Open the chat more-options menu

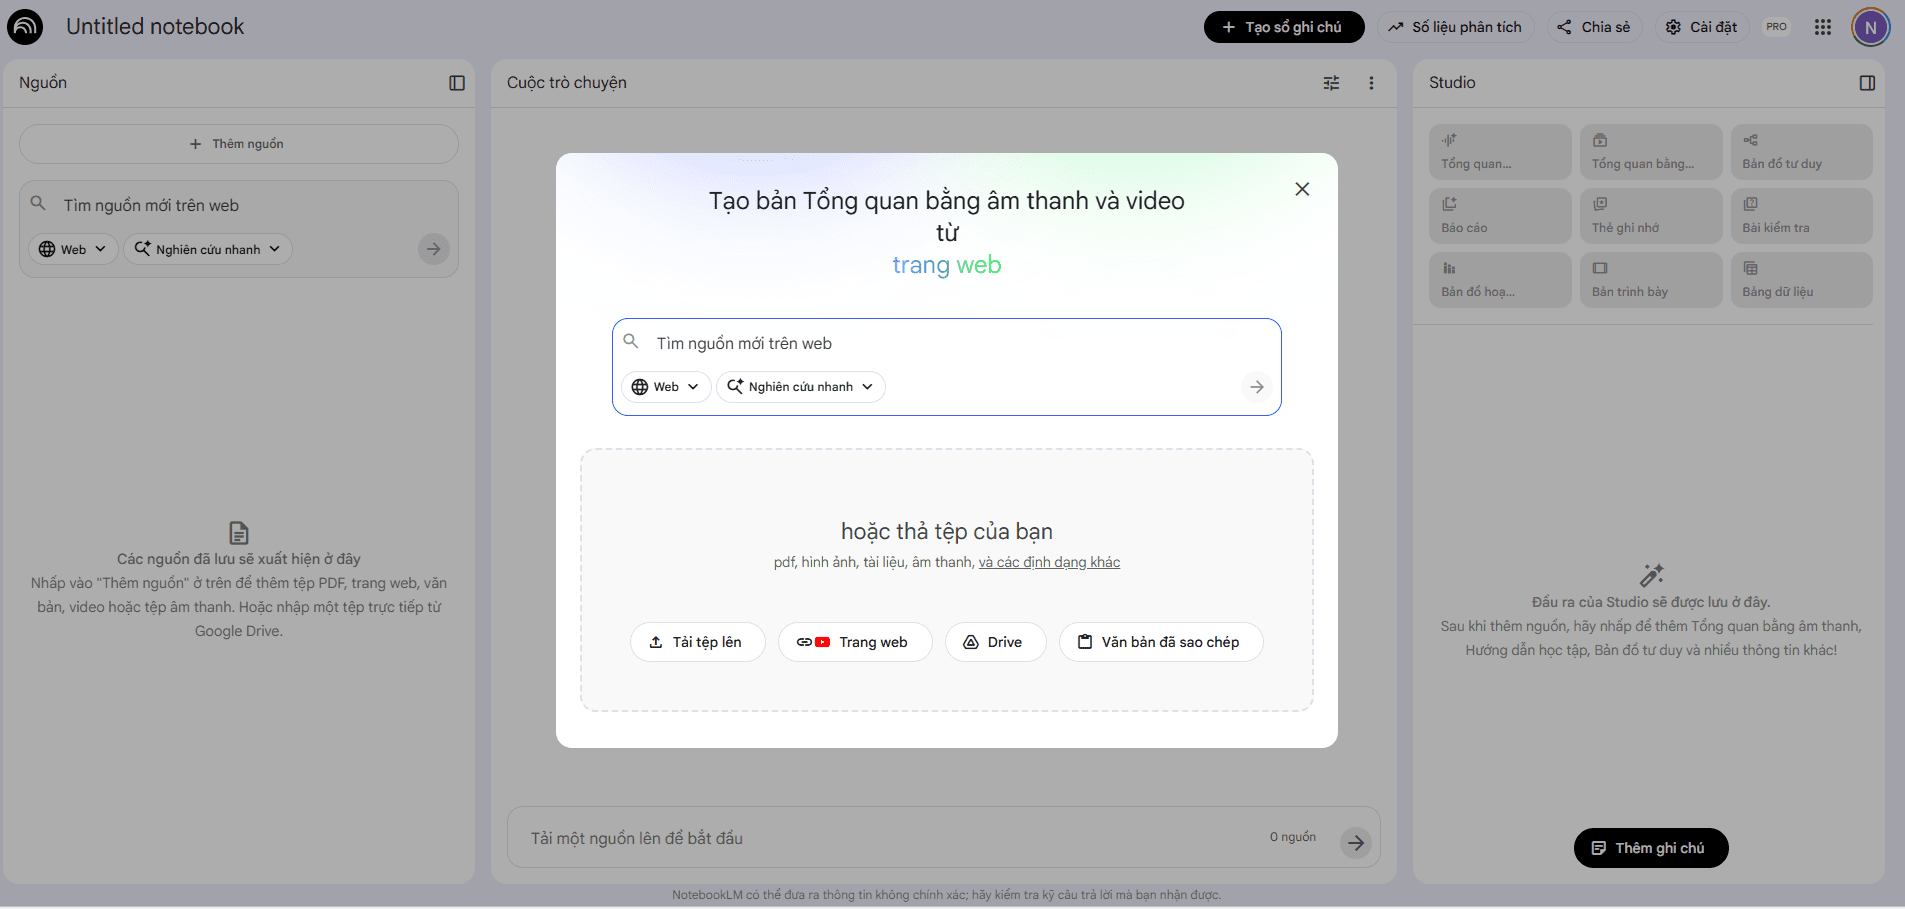(x=1371, y=83)
